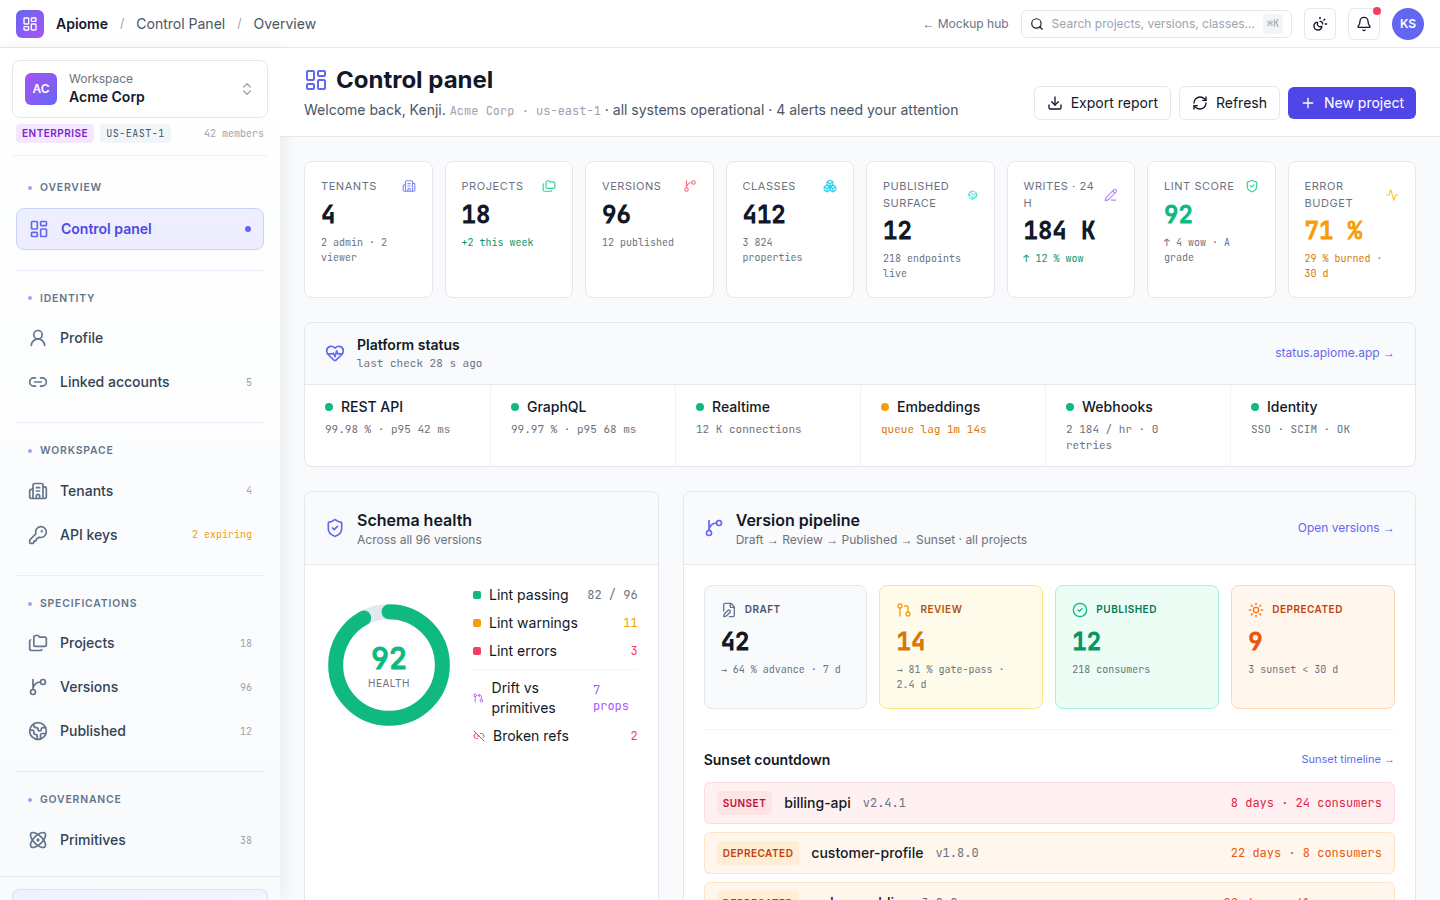Click the Export report button
Screen dimensions: 1440x900
tap(1102, 103)
